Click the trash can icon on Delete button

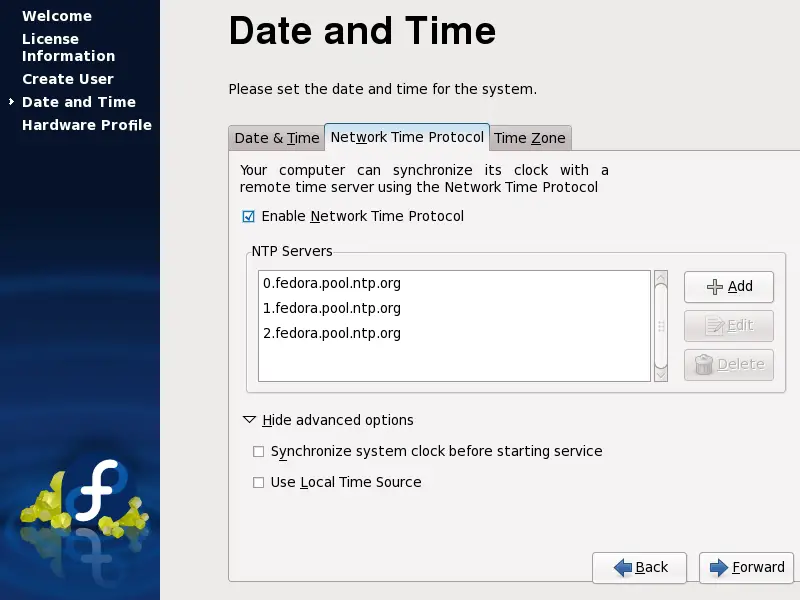point(704,364)
